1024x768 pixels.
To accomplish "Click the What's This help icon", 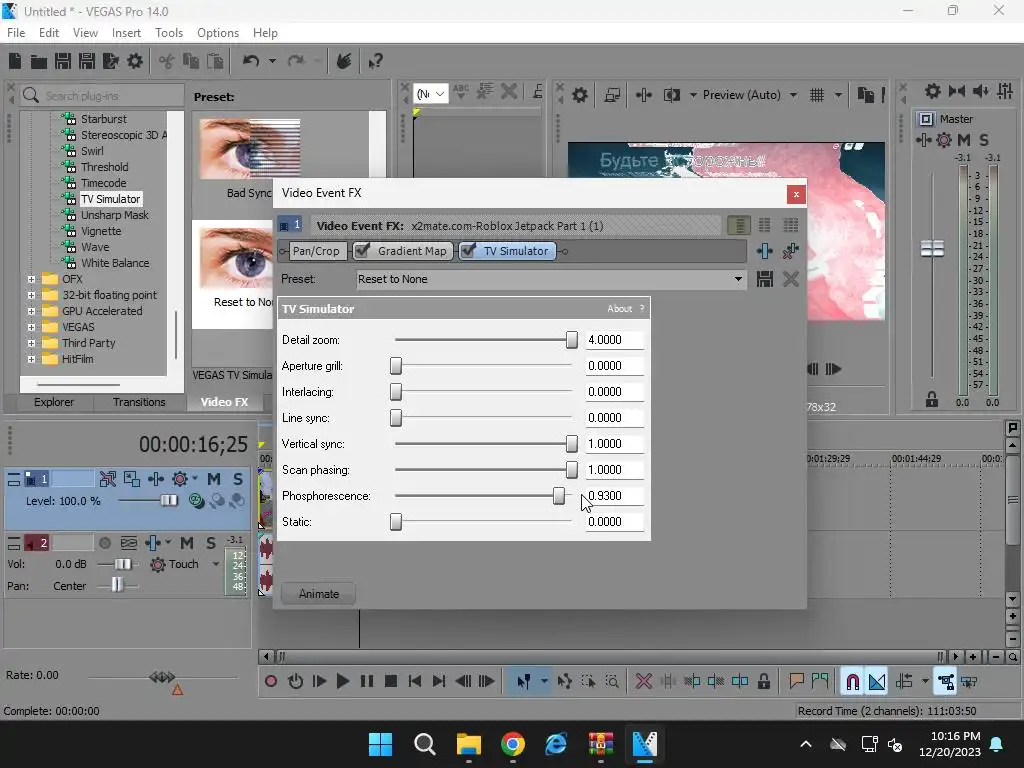I will point(375,61).
